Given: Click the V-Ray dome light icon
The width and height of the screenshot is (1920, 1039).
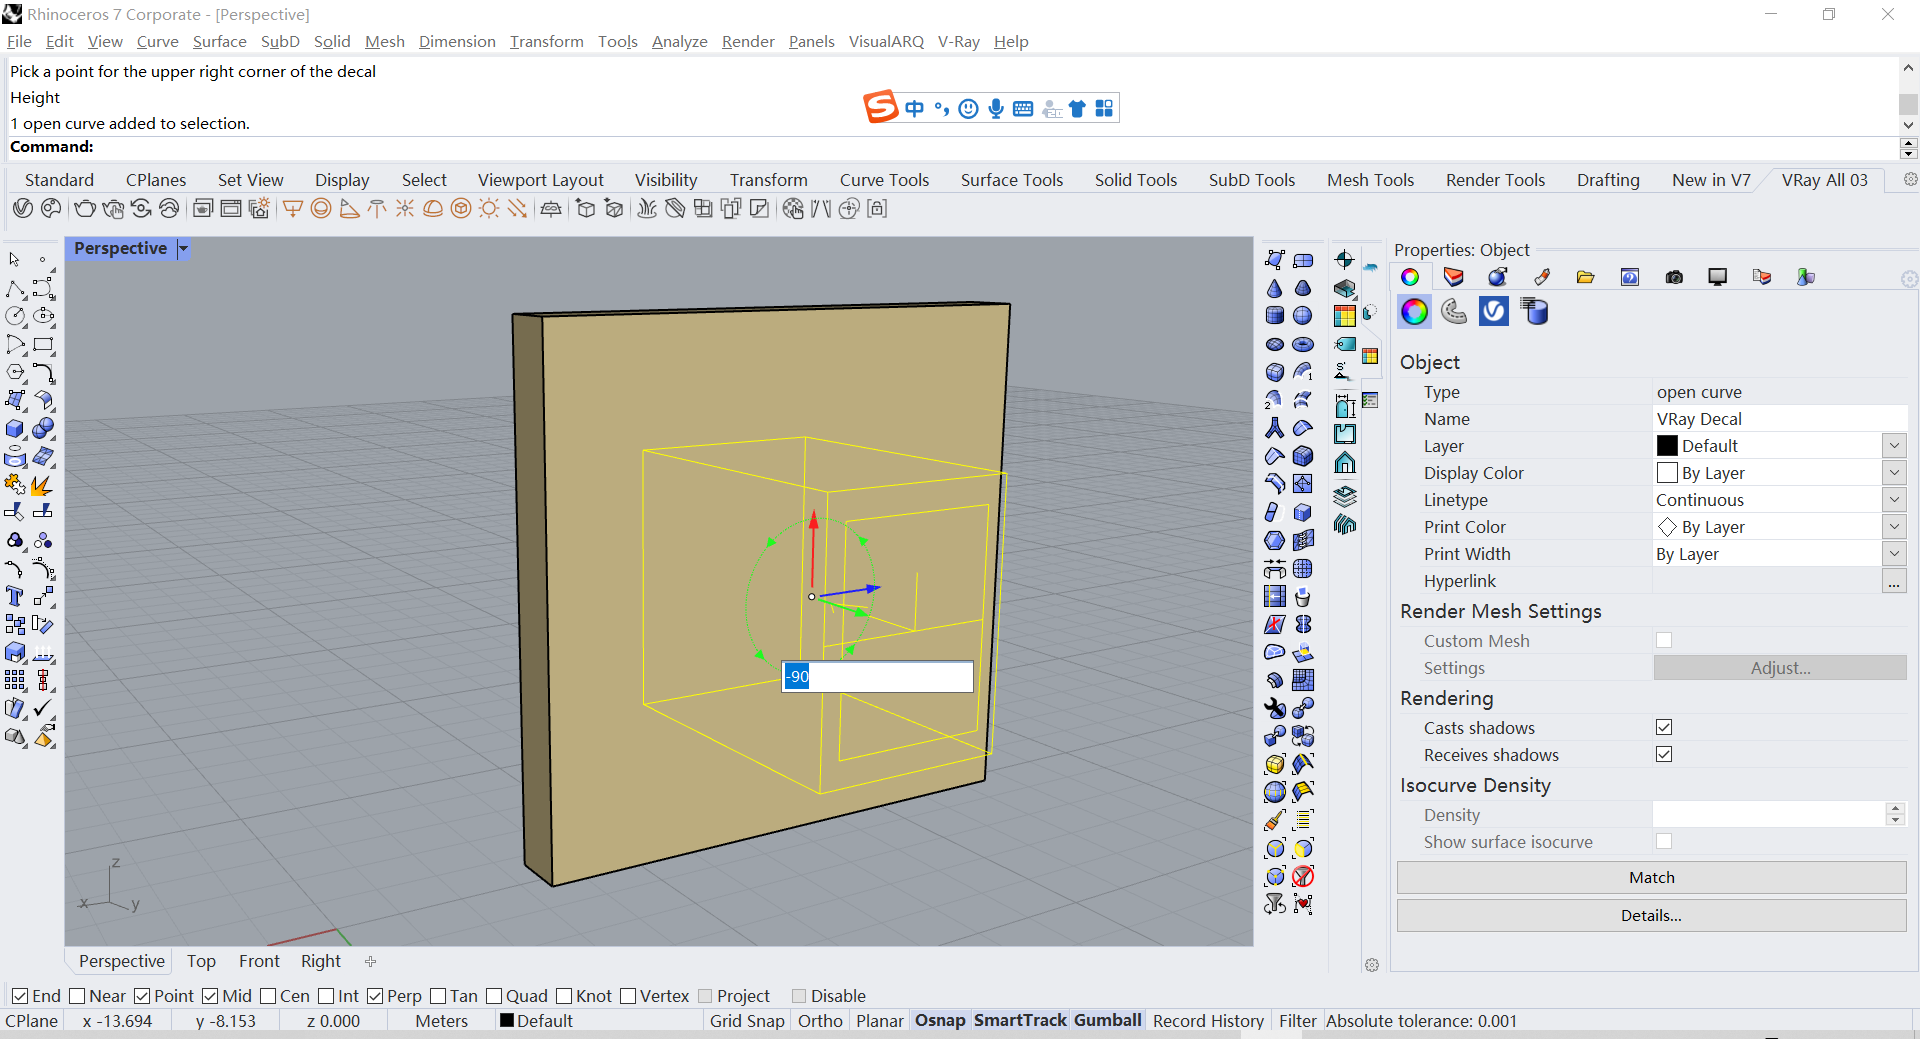Looking at the screenshot, I should coord(433,209).
